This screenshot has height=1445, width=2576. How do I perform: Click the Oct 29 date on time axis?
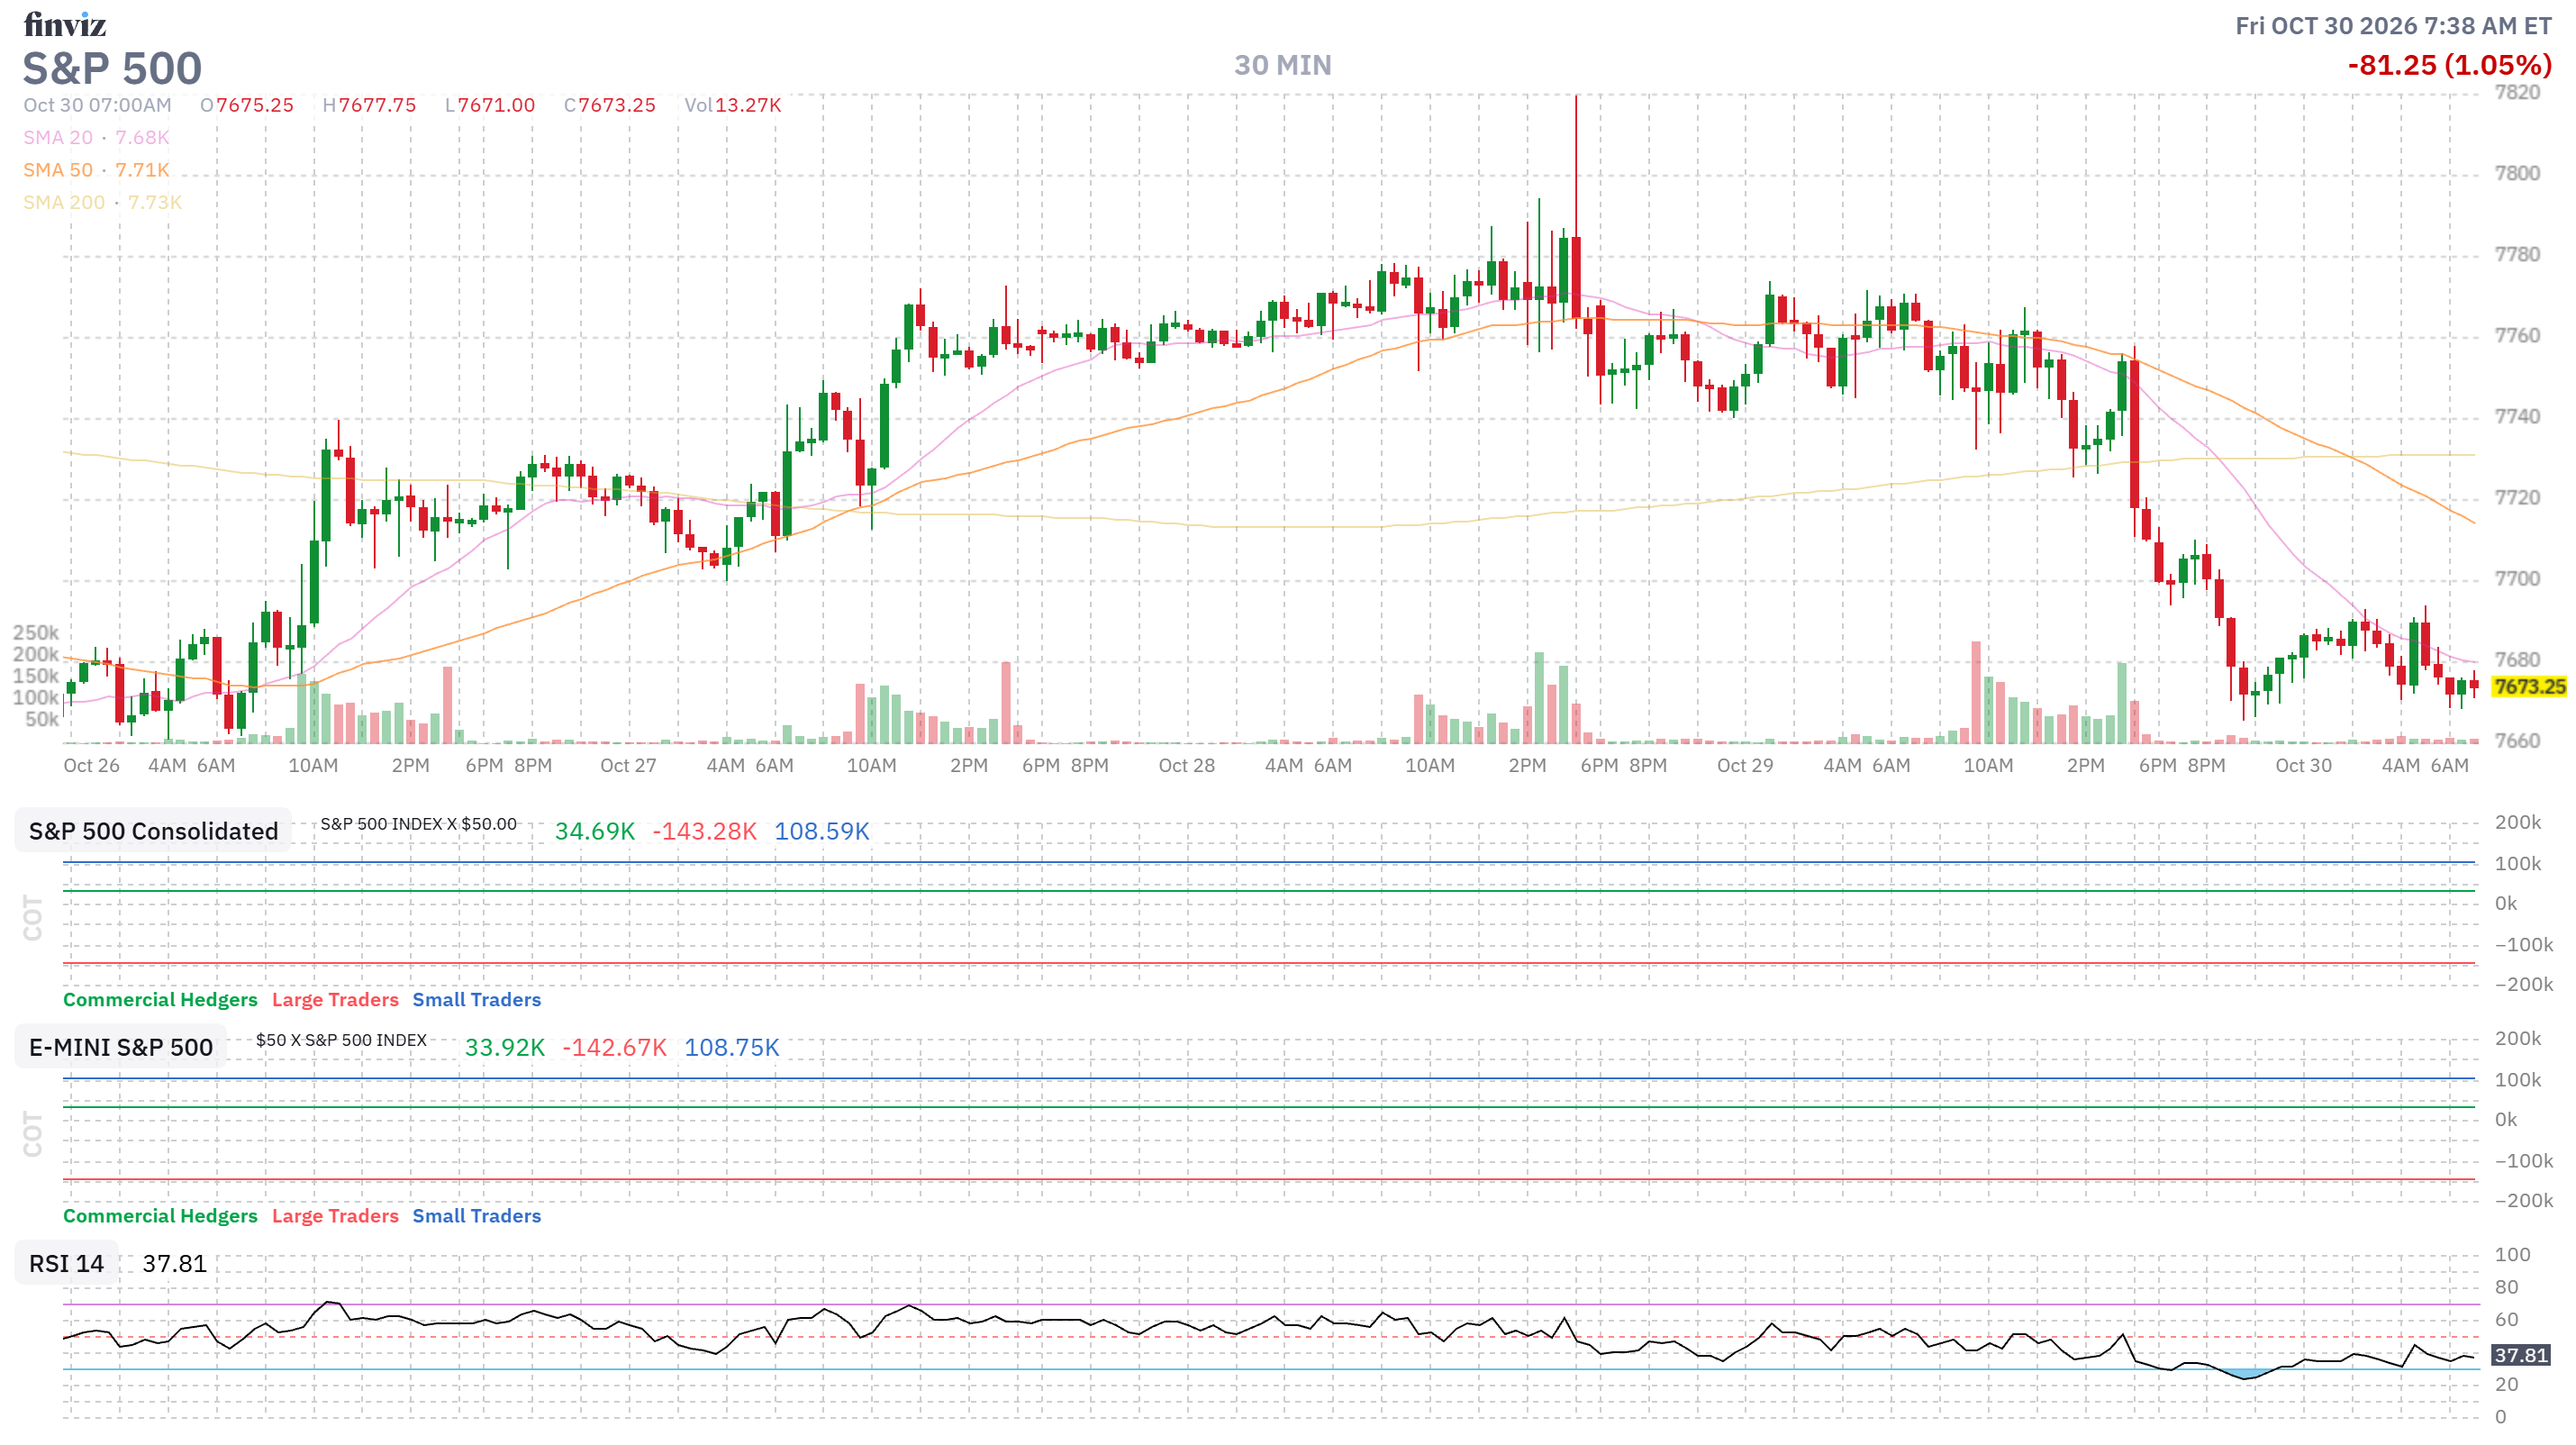[1745, 765]
